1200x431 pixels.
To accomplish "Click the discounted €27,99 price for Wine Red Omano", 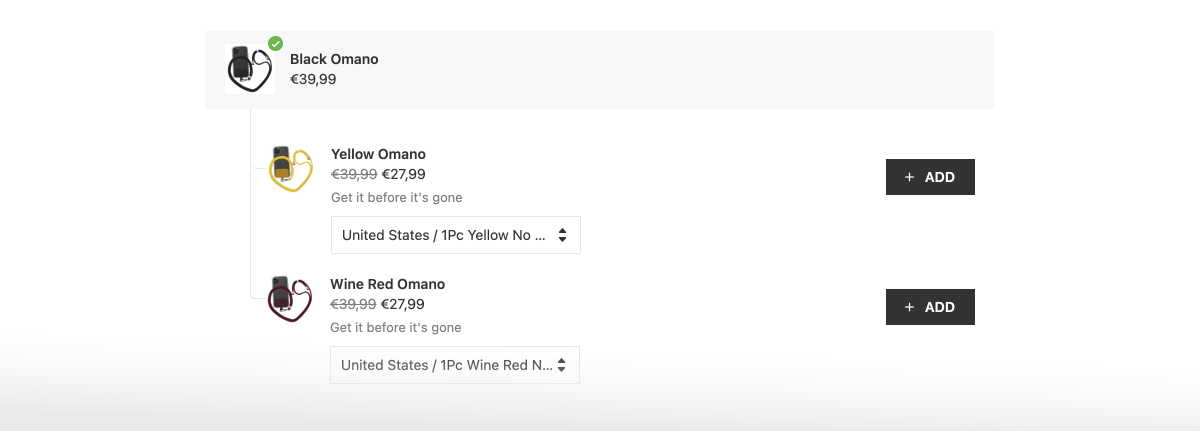I will pos(403,304).
